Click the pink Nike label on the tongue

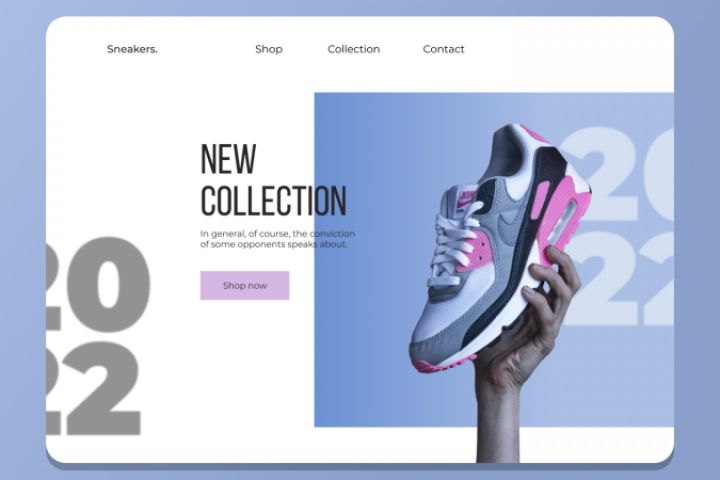pyautogui.click(x=467, y=198)
